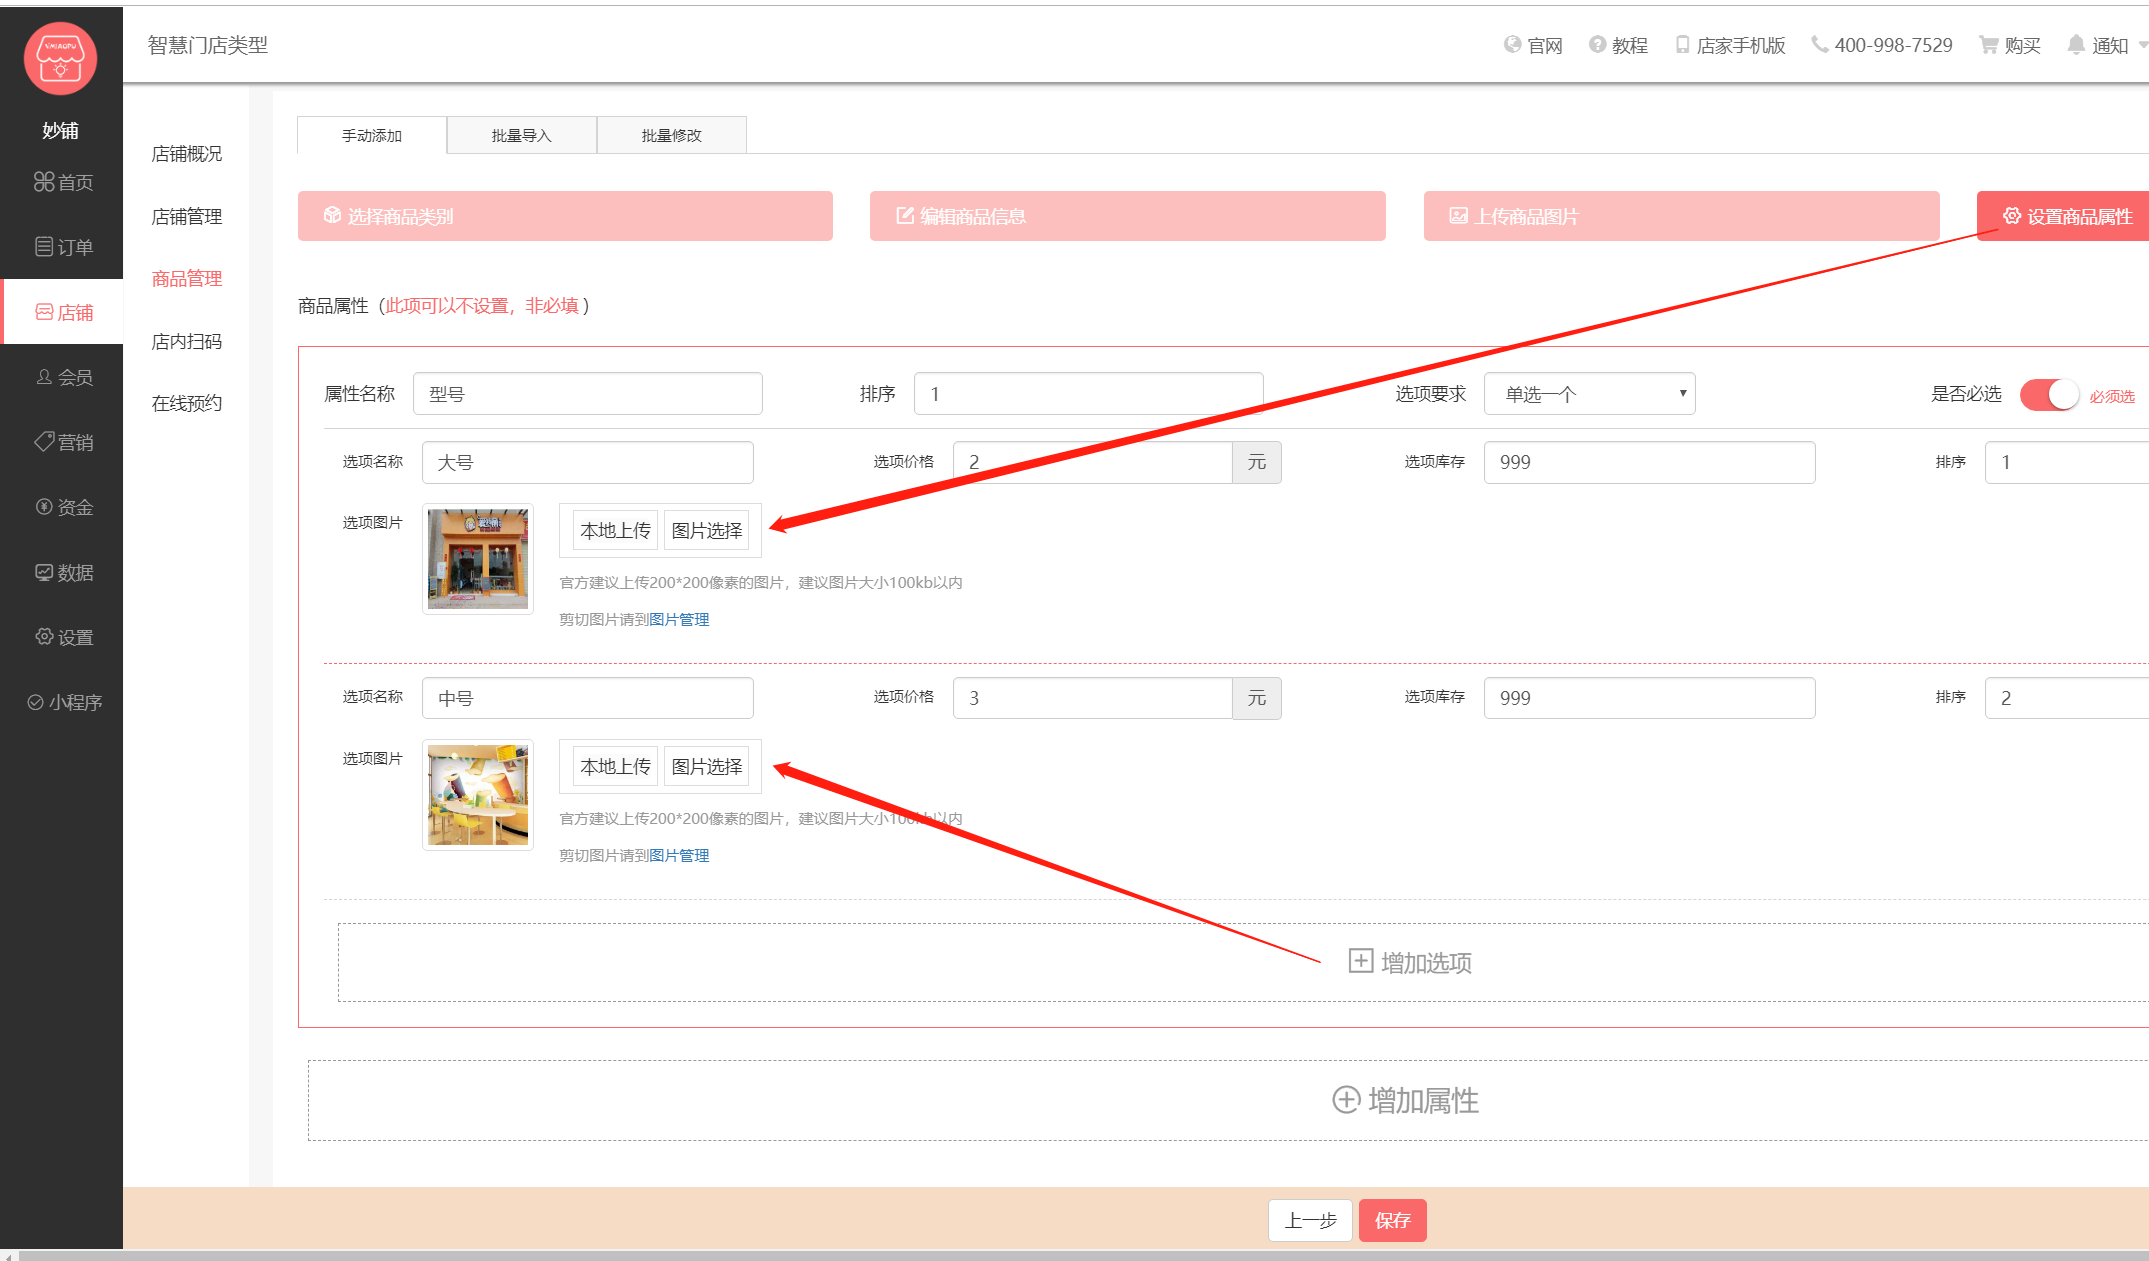
Task: Open 店家手机版 in the header
Action: point(1730,46)
